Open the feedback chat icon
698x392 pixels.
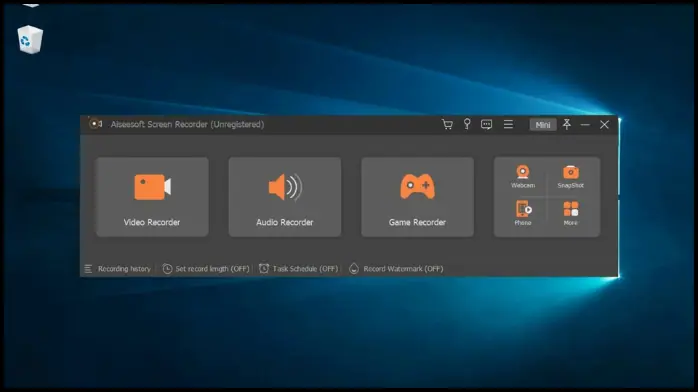coord(487,125)
